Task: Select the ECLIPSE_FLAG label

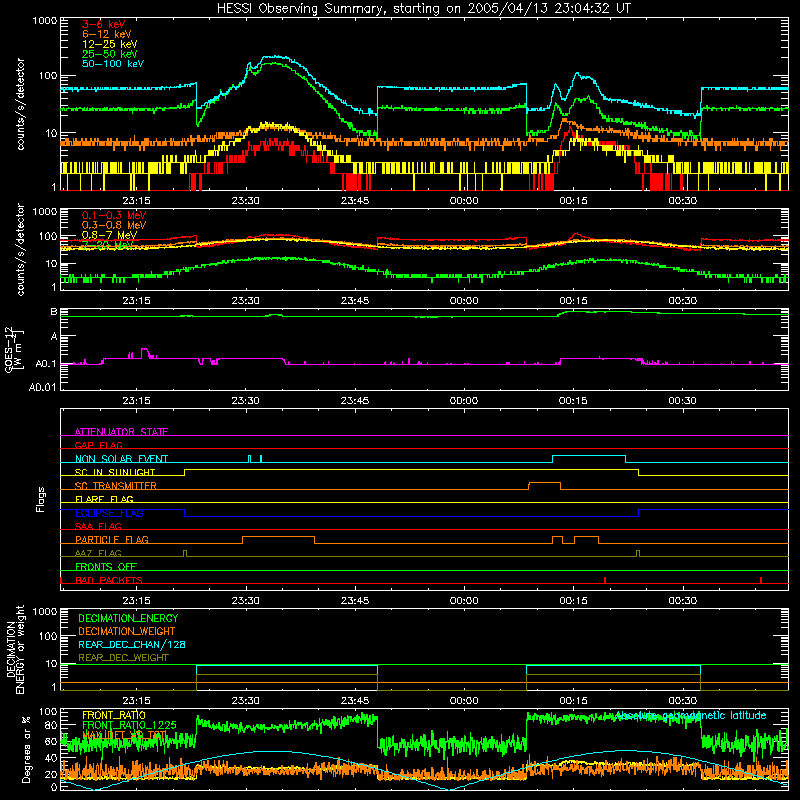Action: [x=109, y=513]
